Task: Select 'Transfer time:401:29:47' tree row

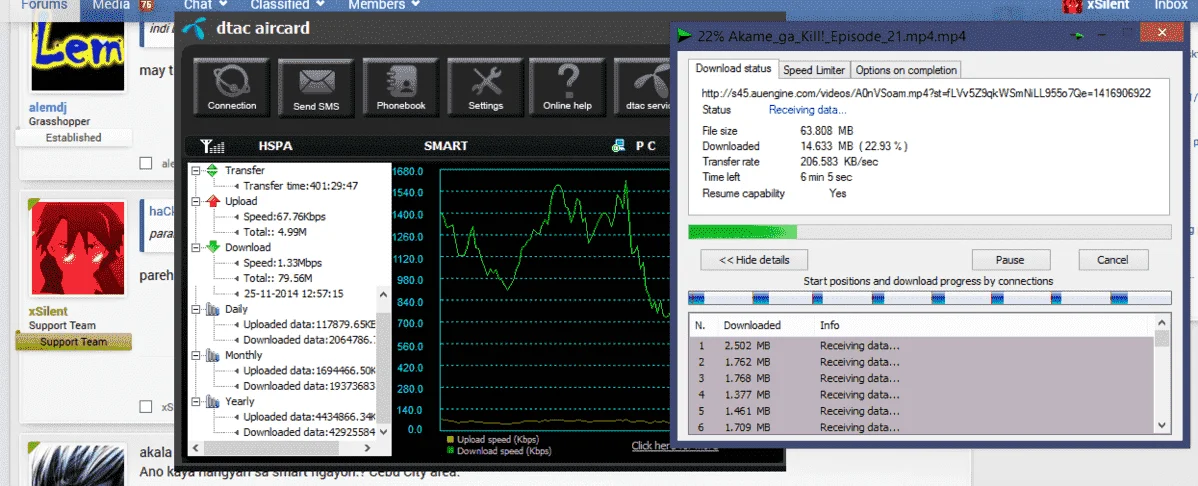Action: pyautogui.click(x=300, y=186)
